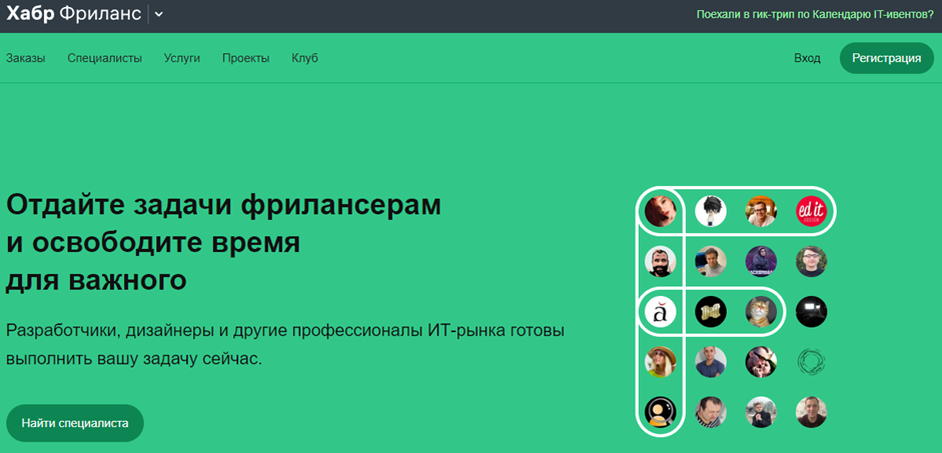Select the red-haired woman avatar

[660, 211]
